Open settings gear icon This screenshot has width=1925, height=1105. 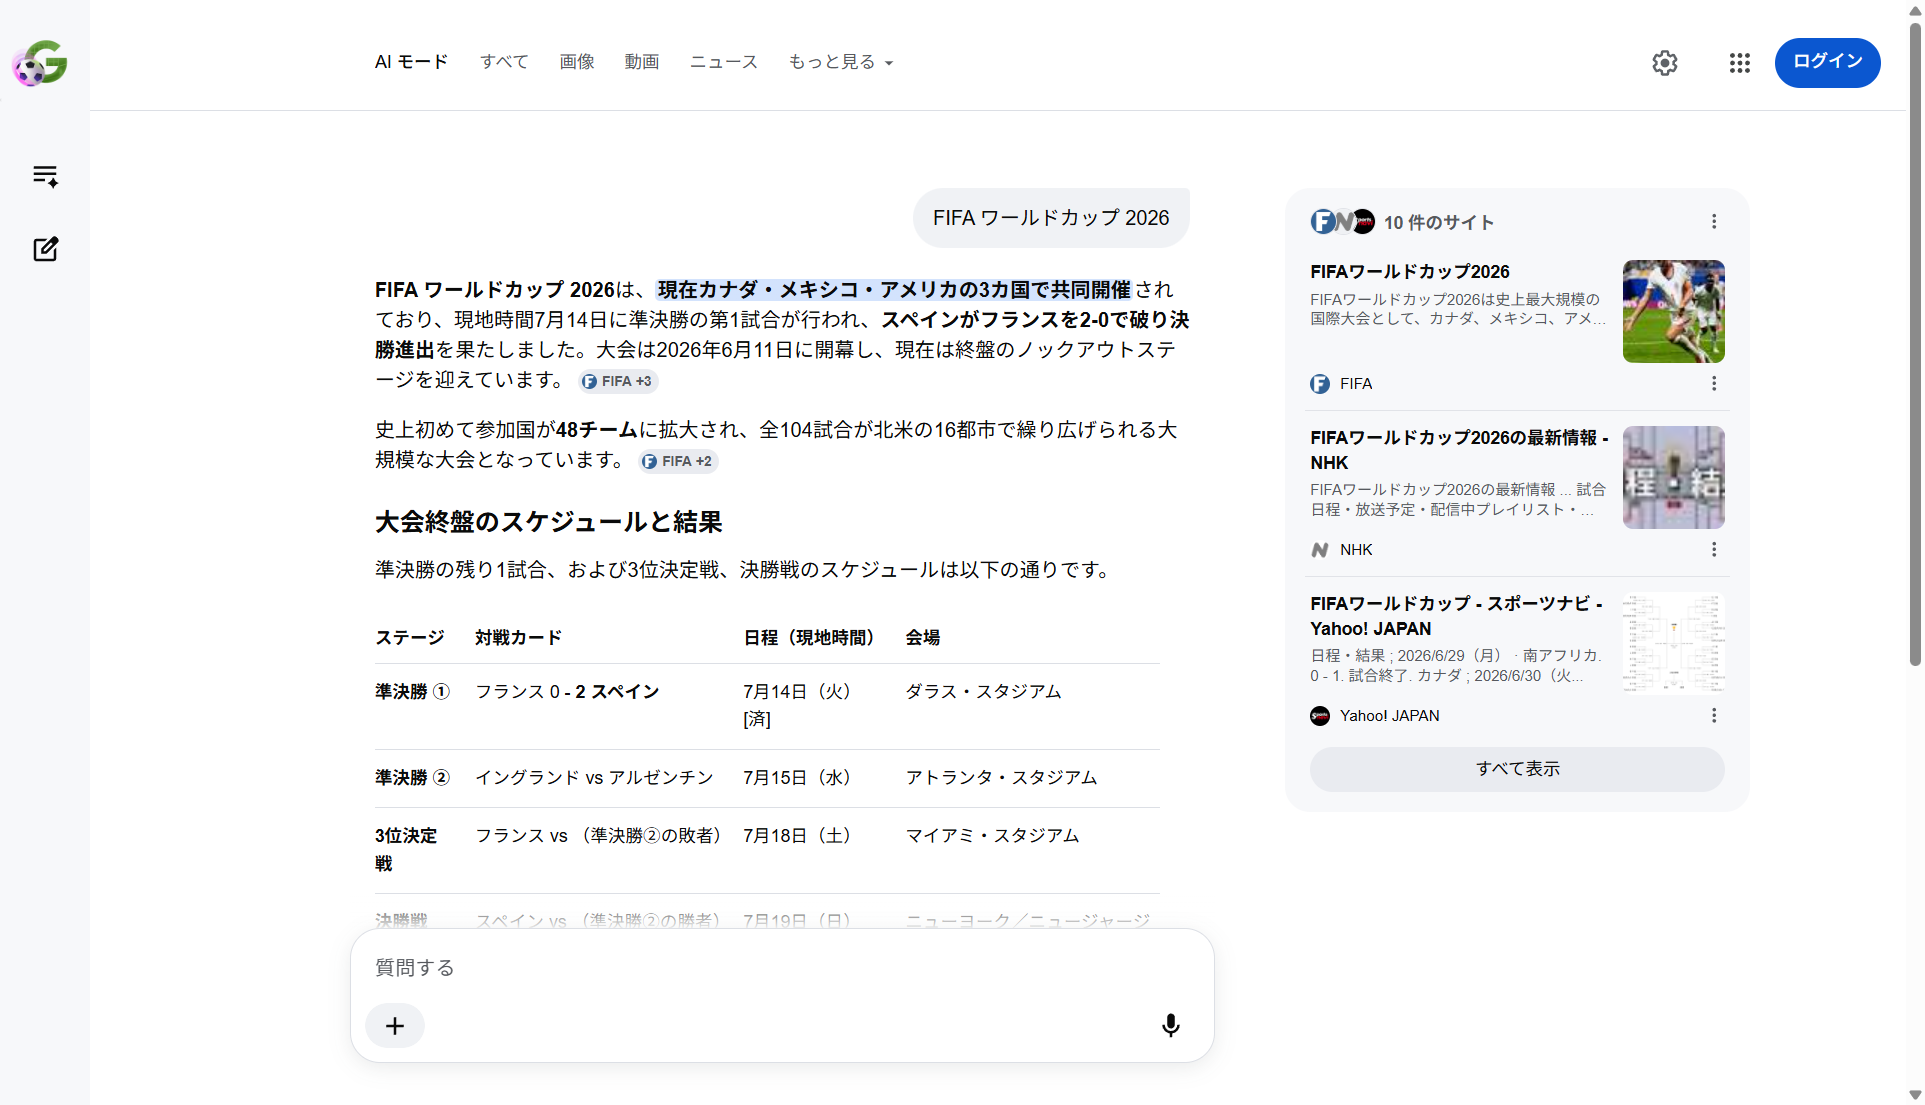click(x=1664, y=63)
